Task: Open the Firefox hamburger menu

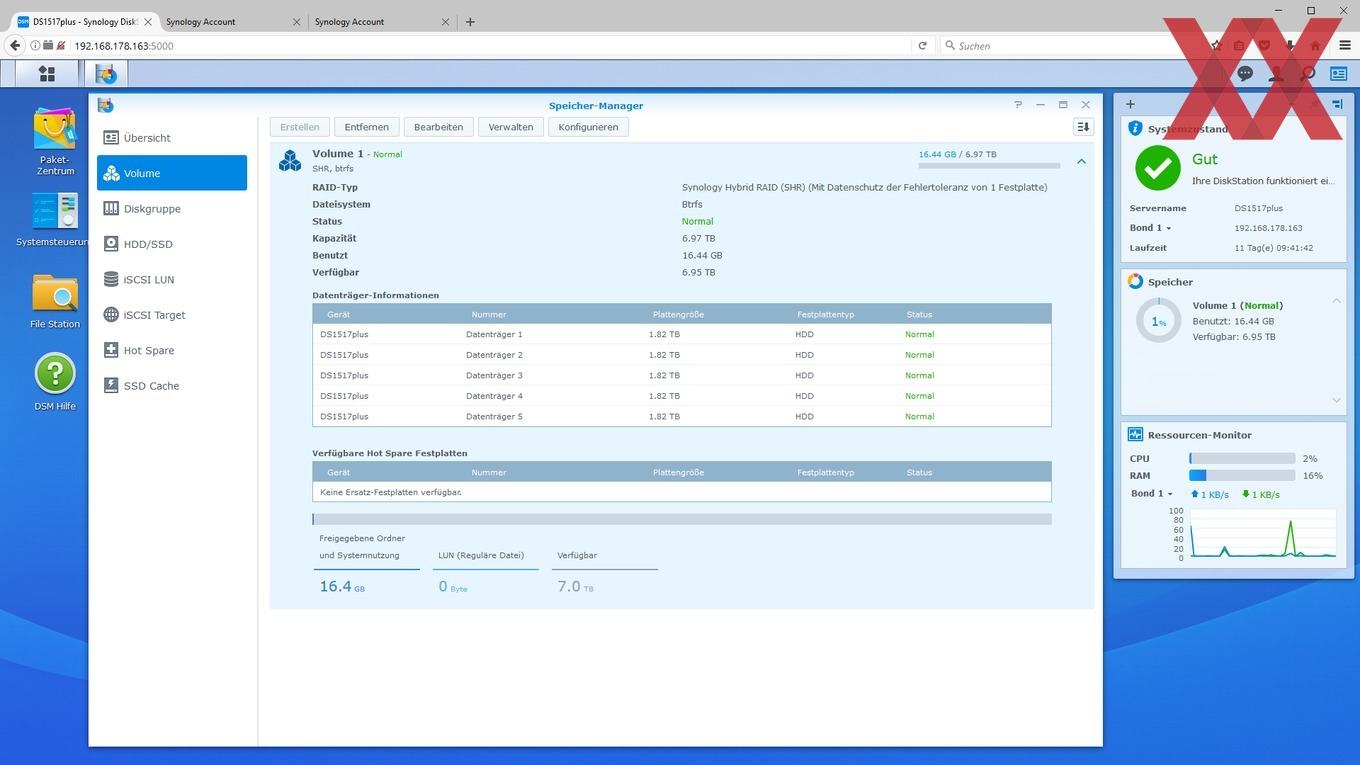Action: (1344, 45)
